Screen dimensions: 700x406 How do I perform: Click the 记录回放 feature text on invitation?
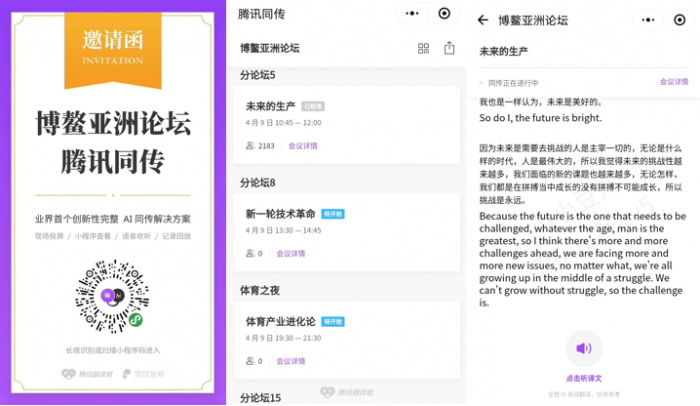[x=176, y=236]
